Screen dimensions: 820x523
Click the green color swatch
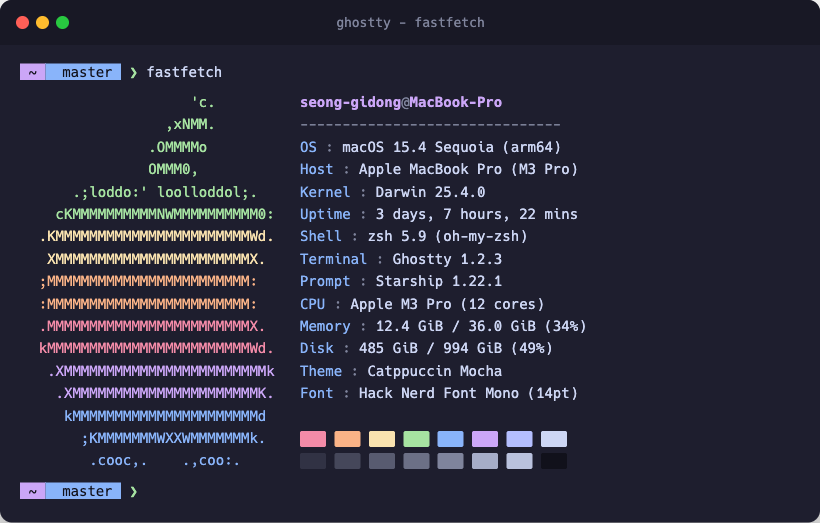[x=416, y=439]
